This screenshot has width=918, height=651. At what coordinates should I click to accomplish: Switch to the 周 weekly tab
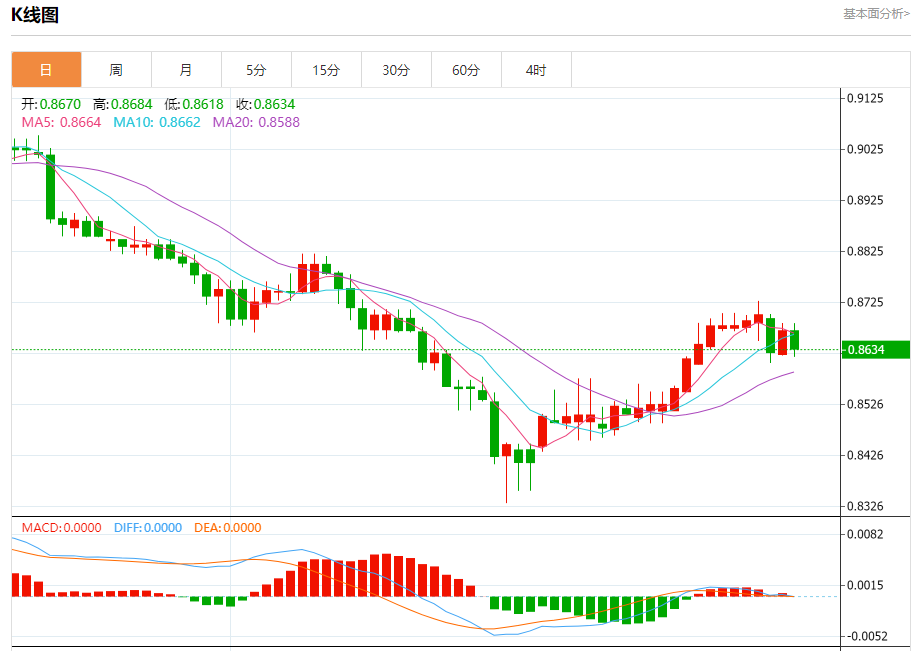tap(116, 70)
